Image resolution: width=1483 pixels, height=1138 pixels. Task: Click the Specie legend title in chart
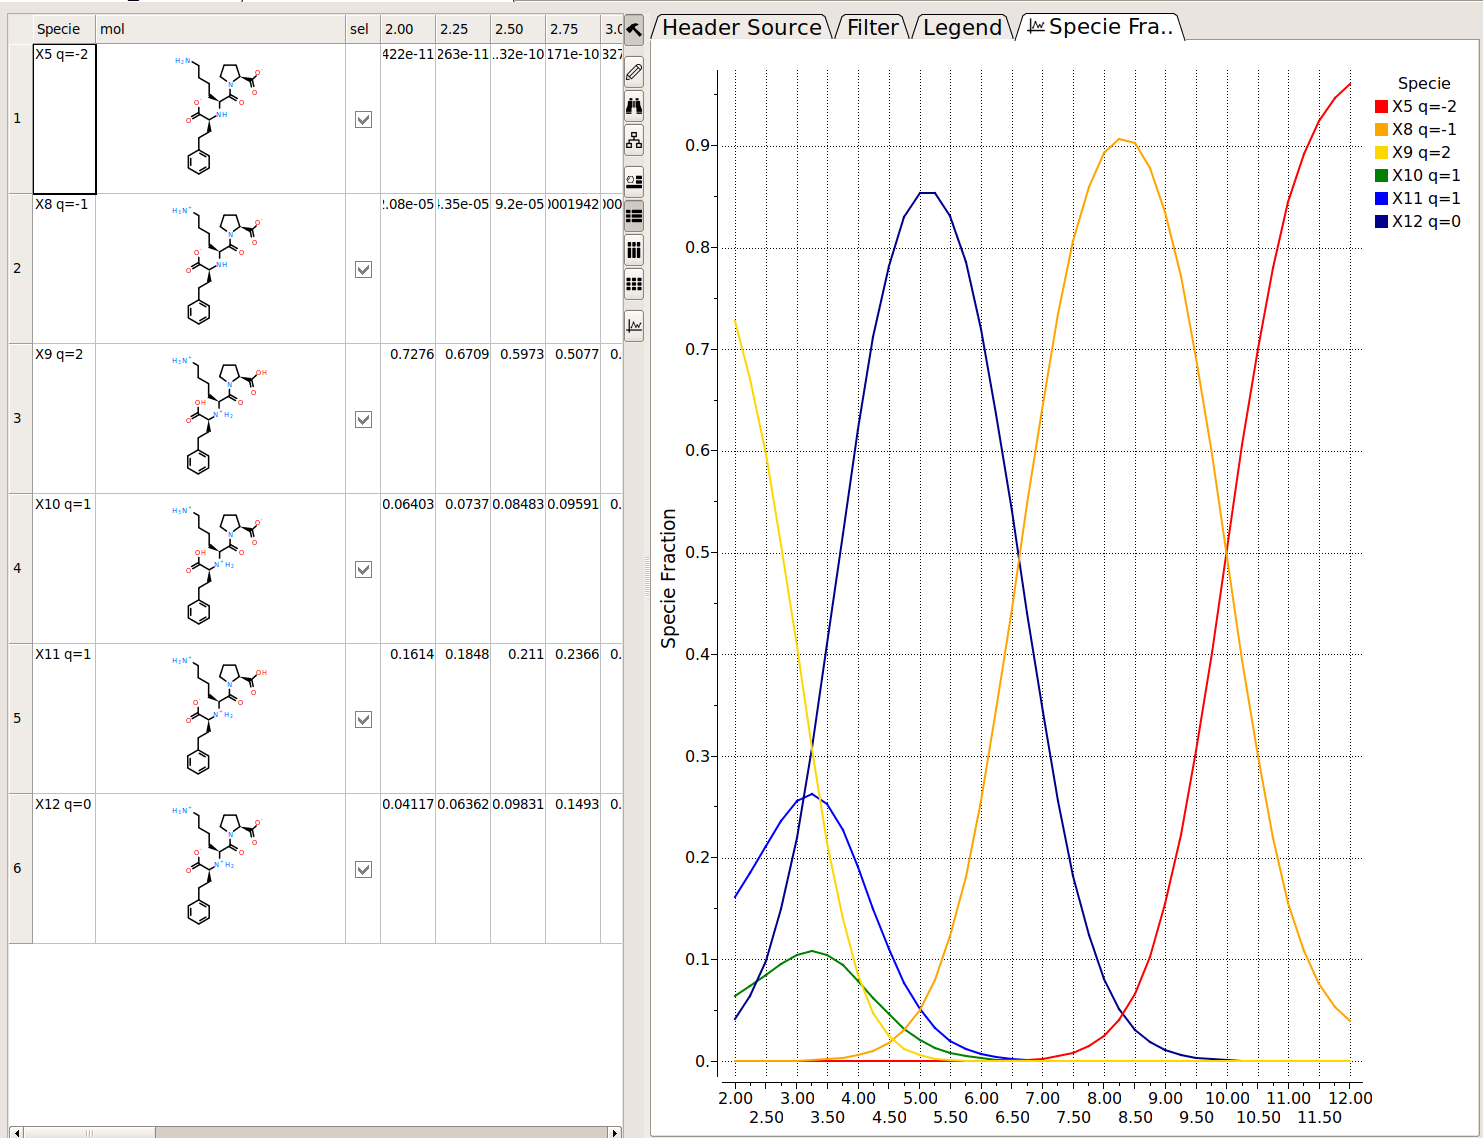tap(1424, 84)
